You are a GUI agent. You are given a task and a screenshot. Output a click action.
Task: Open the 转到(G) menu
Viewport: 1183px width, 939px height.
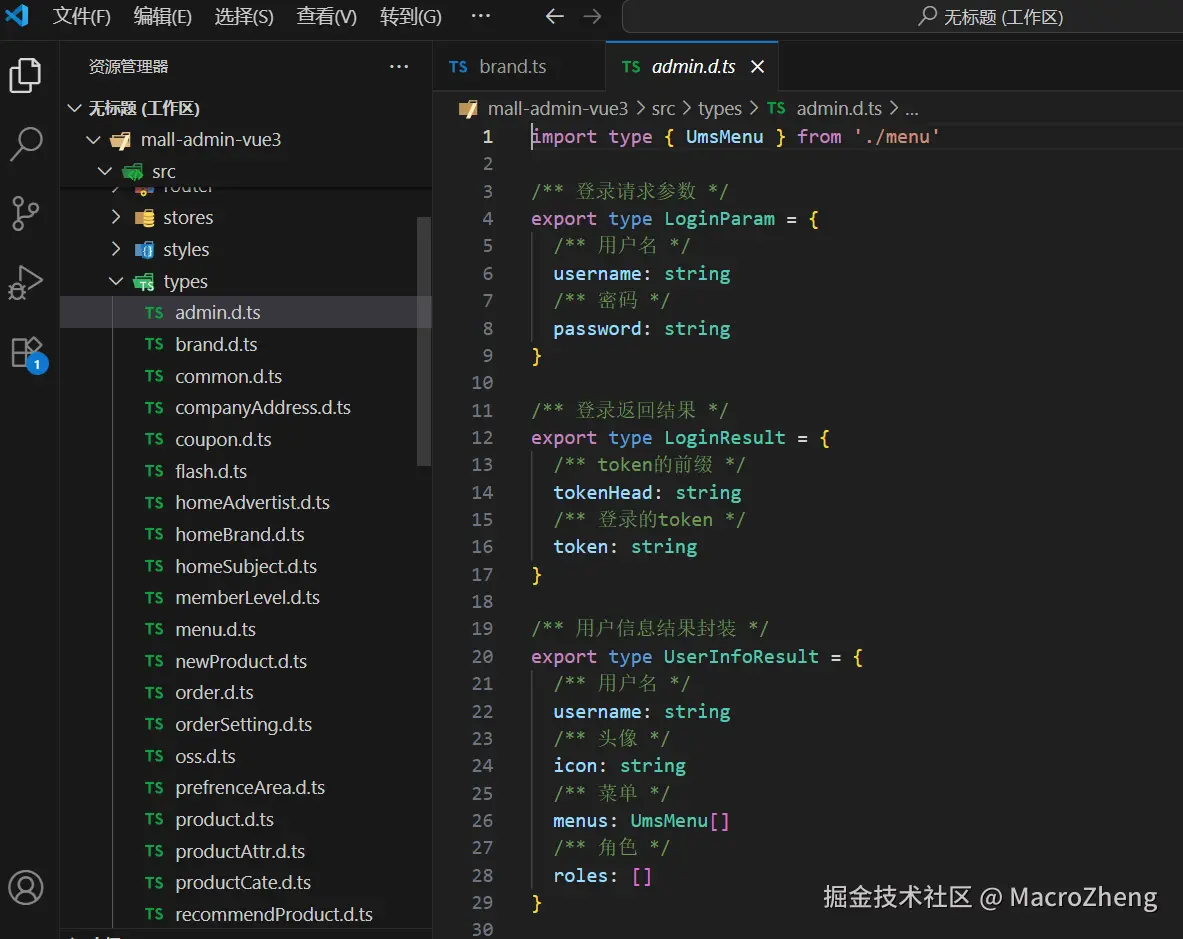pos(410,16)
